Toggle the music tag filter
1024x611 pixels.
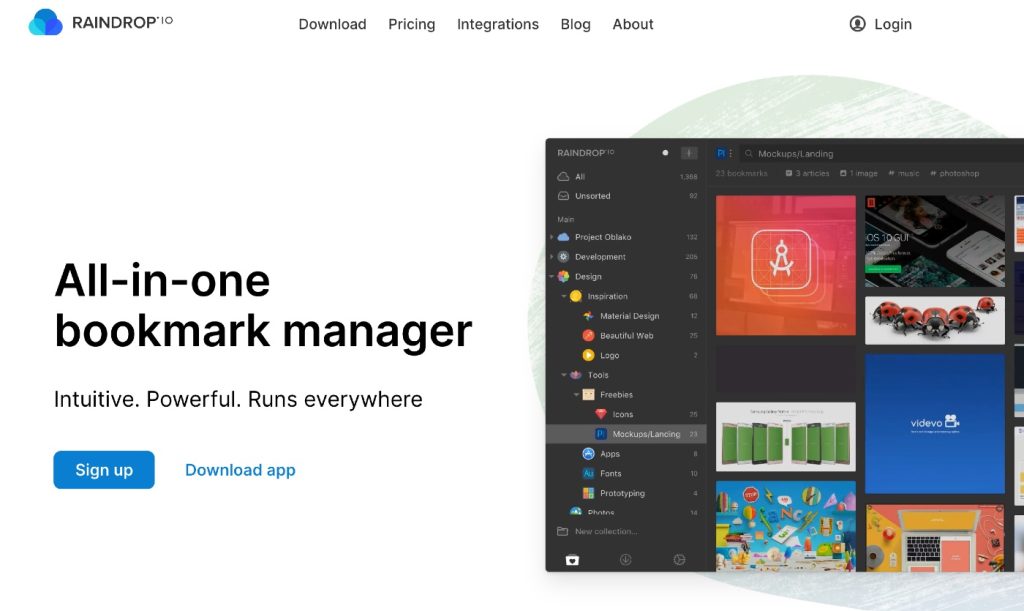[x=904, y=173]
